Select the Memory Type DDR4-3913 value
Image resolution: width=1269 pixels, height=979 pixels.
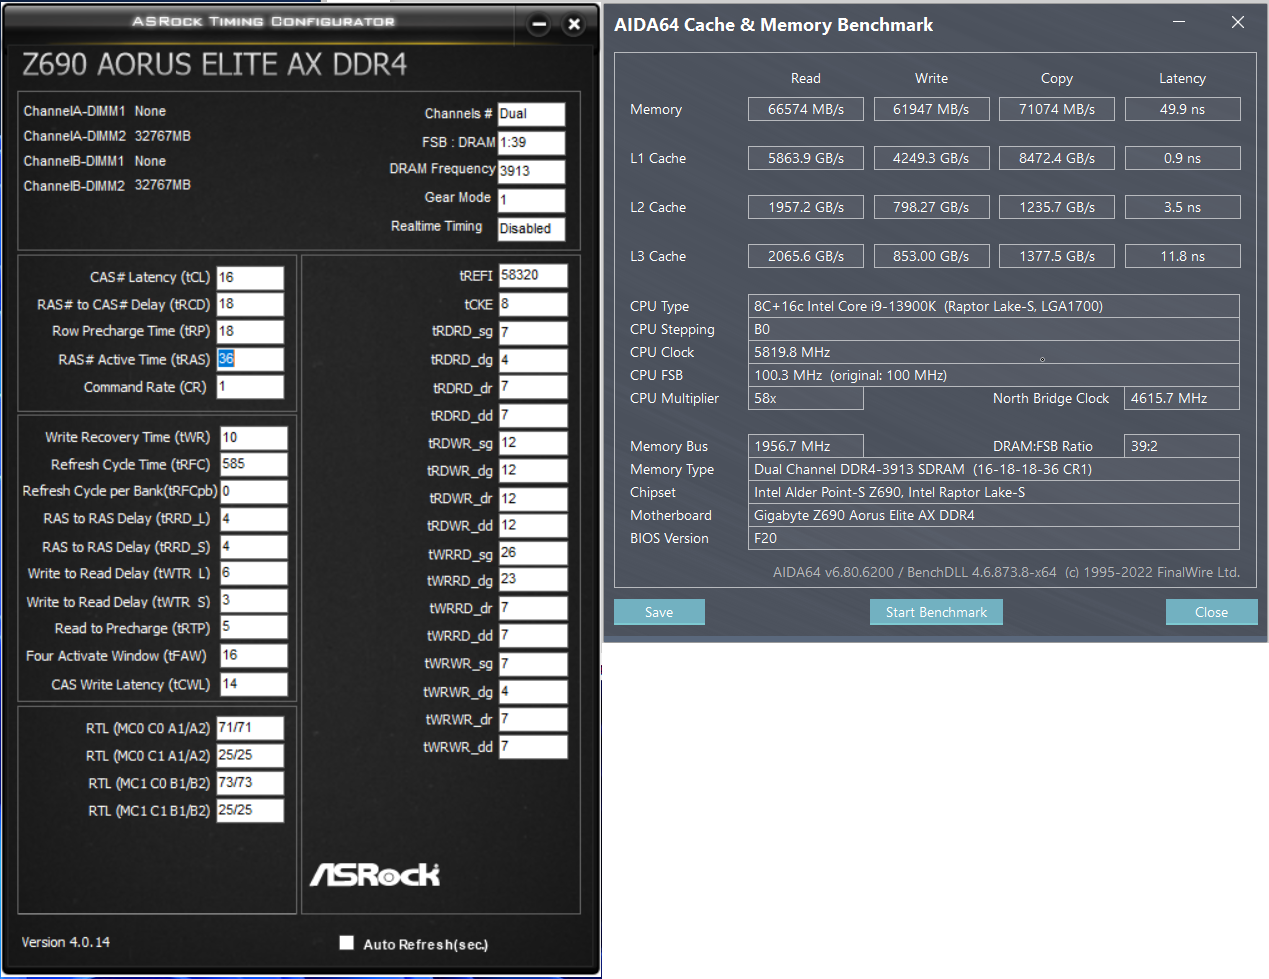tap(994, 469)
